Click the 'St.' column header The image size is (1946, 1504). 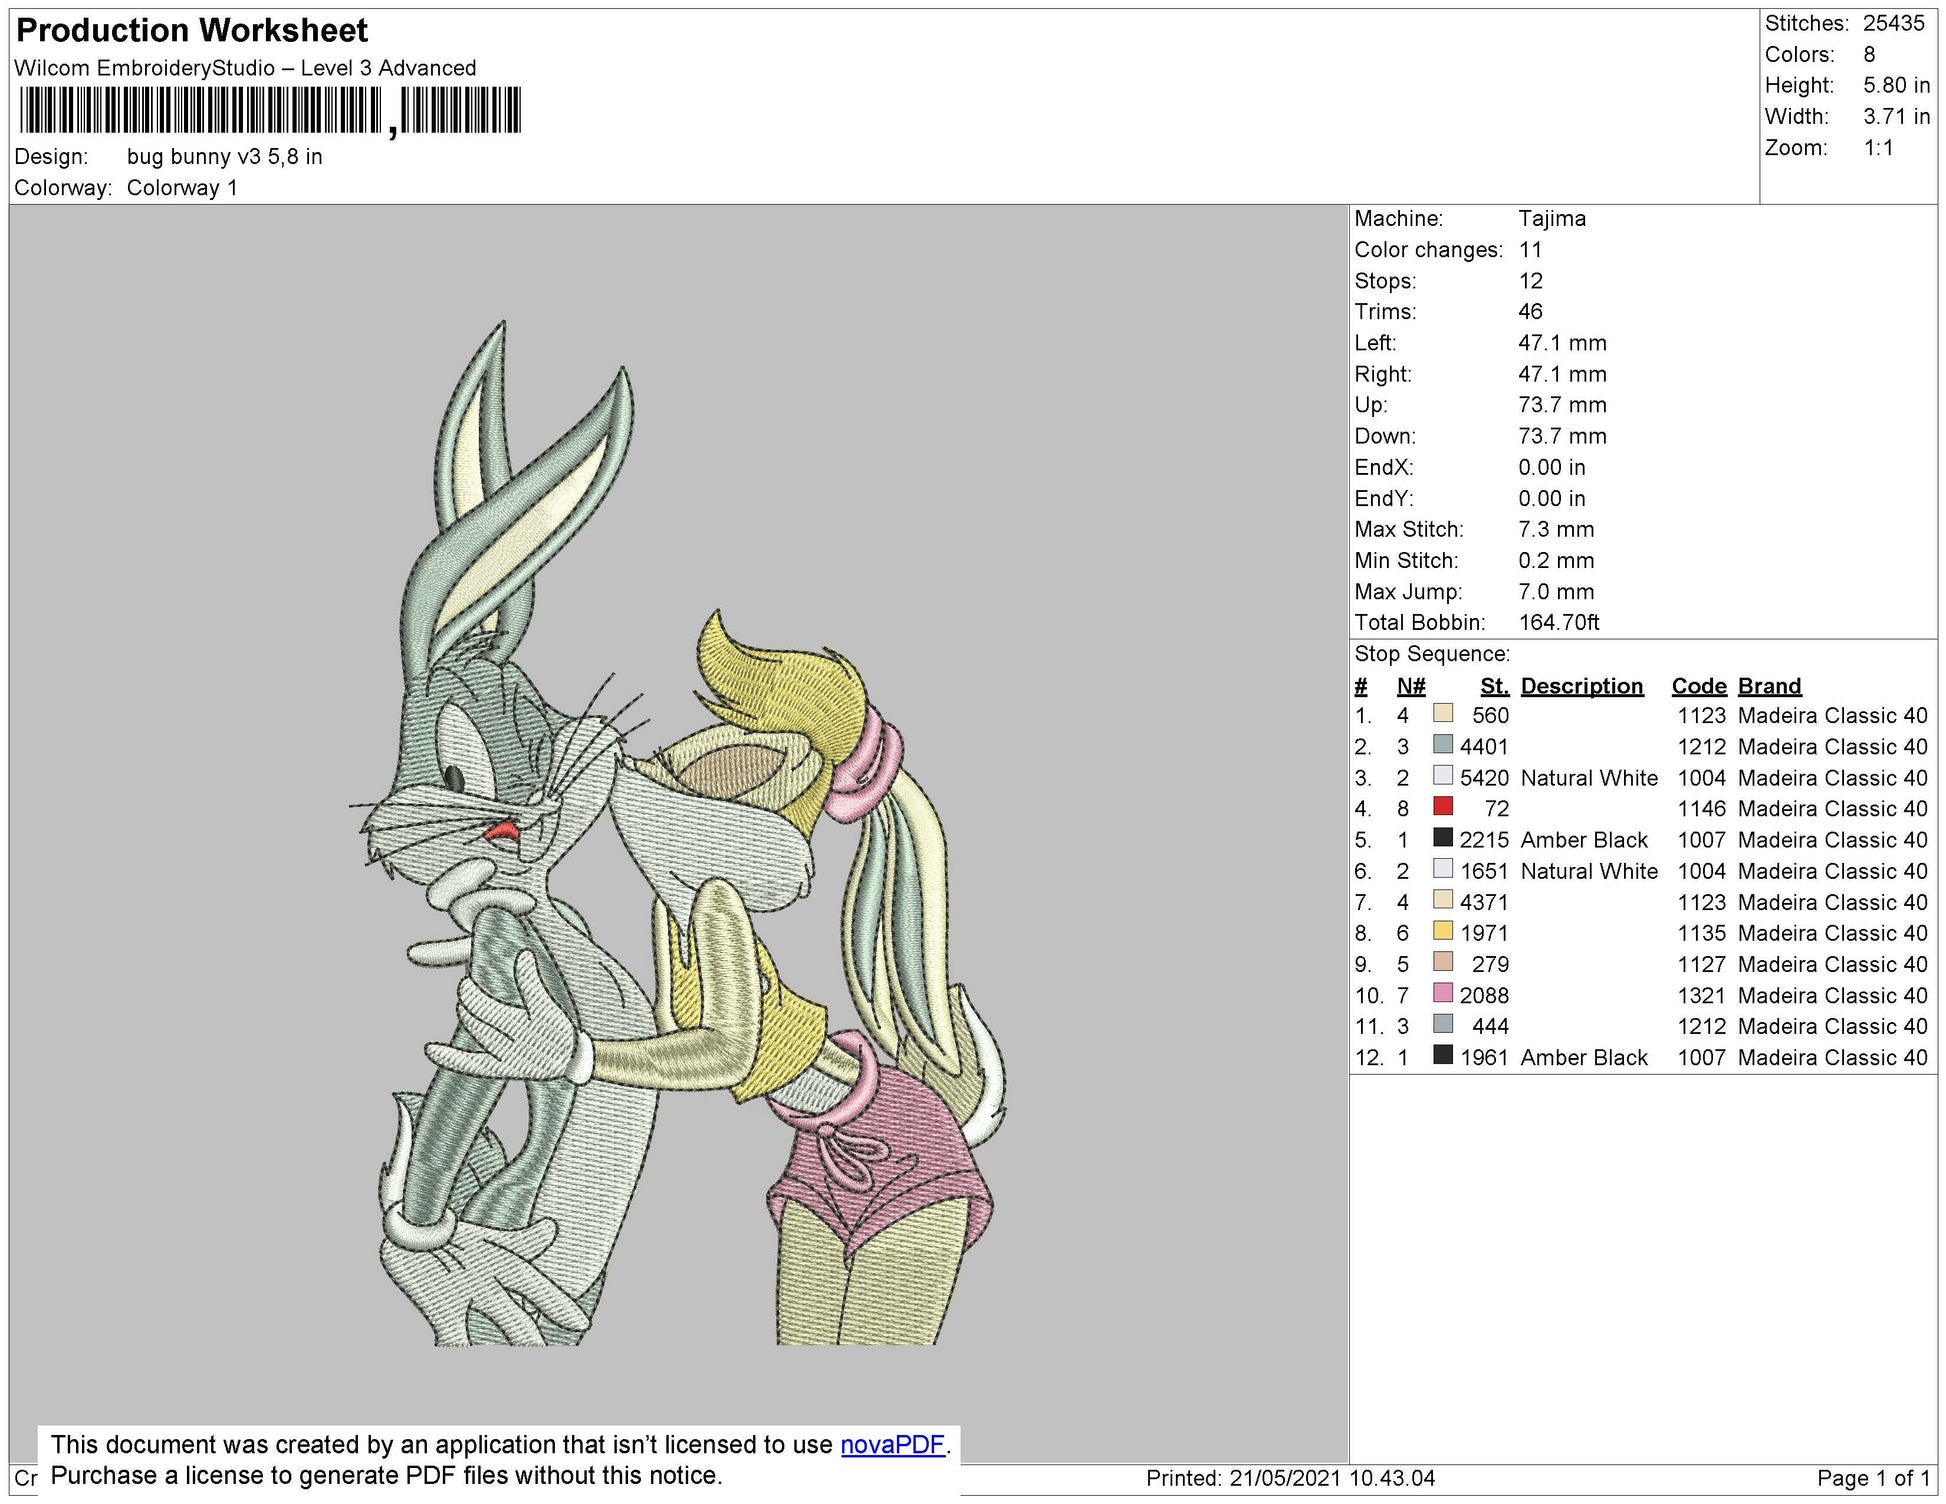[x=1495, y=686]
